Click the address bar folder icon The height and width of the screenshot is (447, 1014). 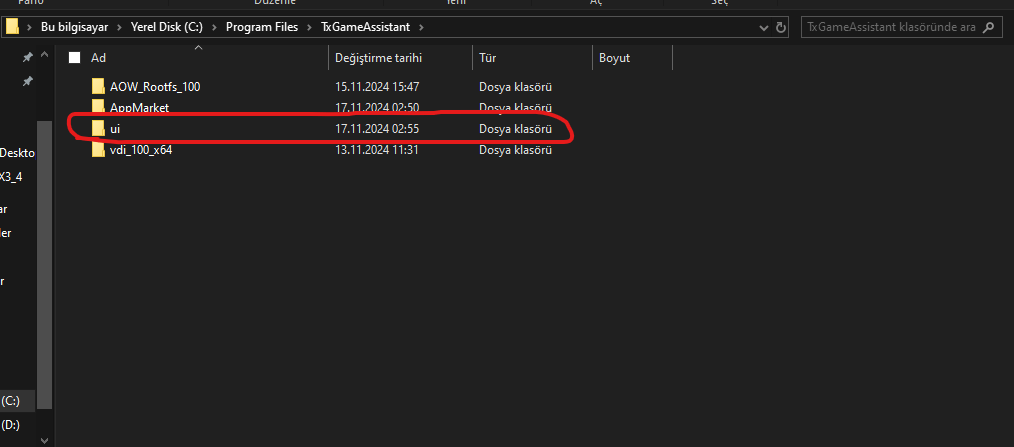pyautogui.click(x=12, y=27)
